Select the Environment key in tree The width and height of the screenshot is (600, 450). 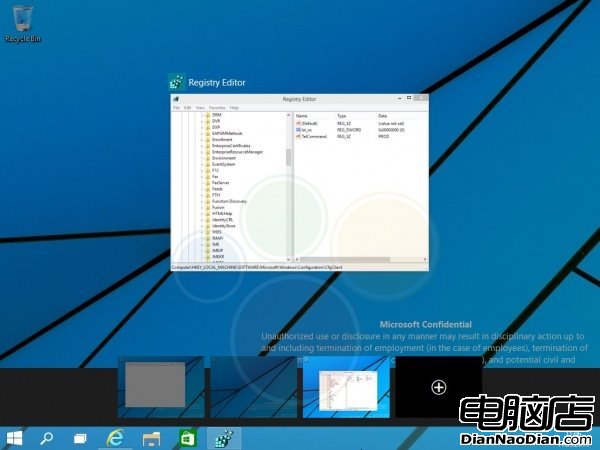point(224,158)
